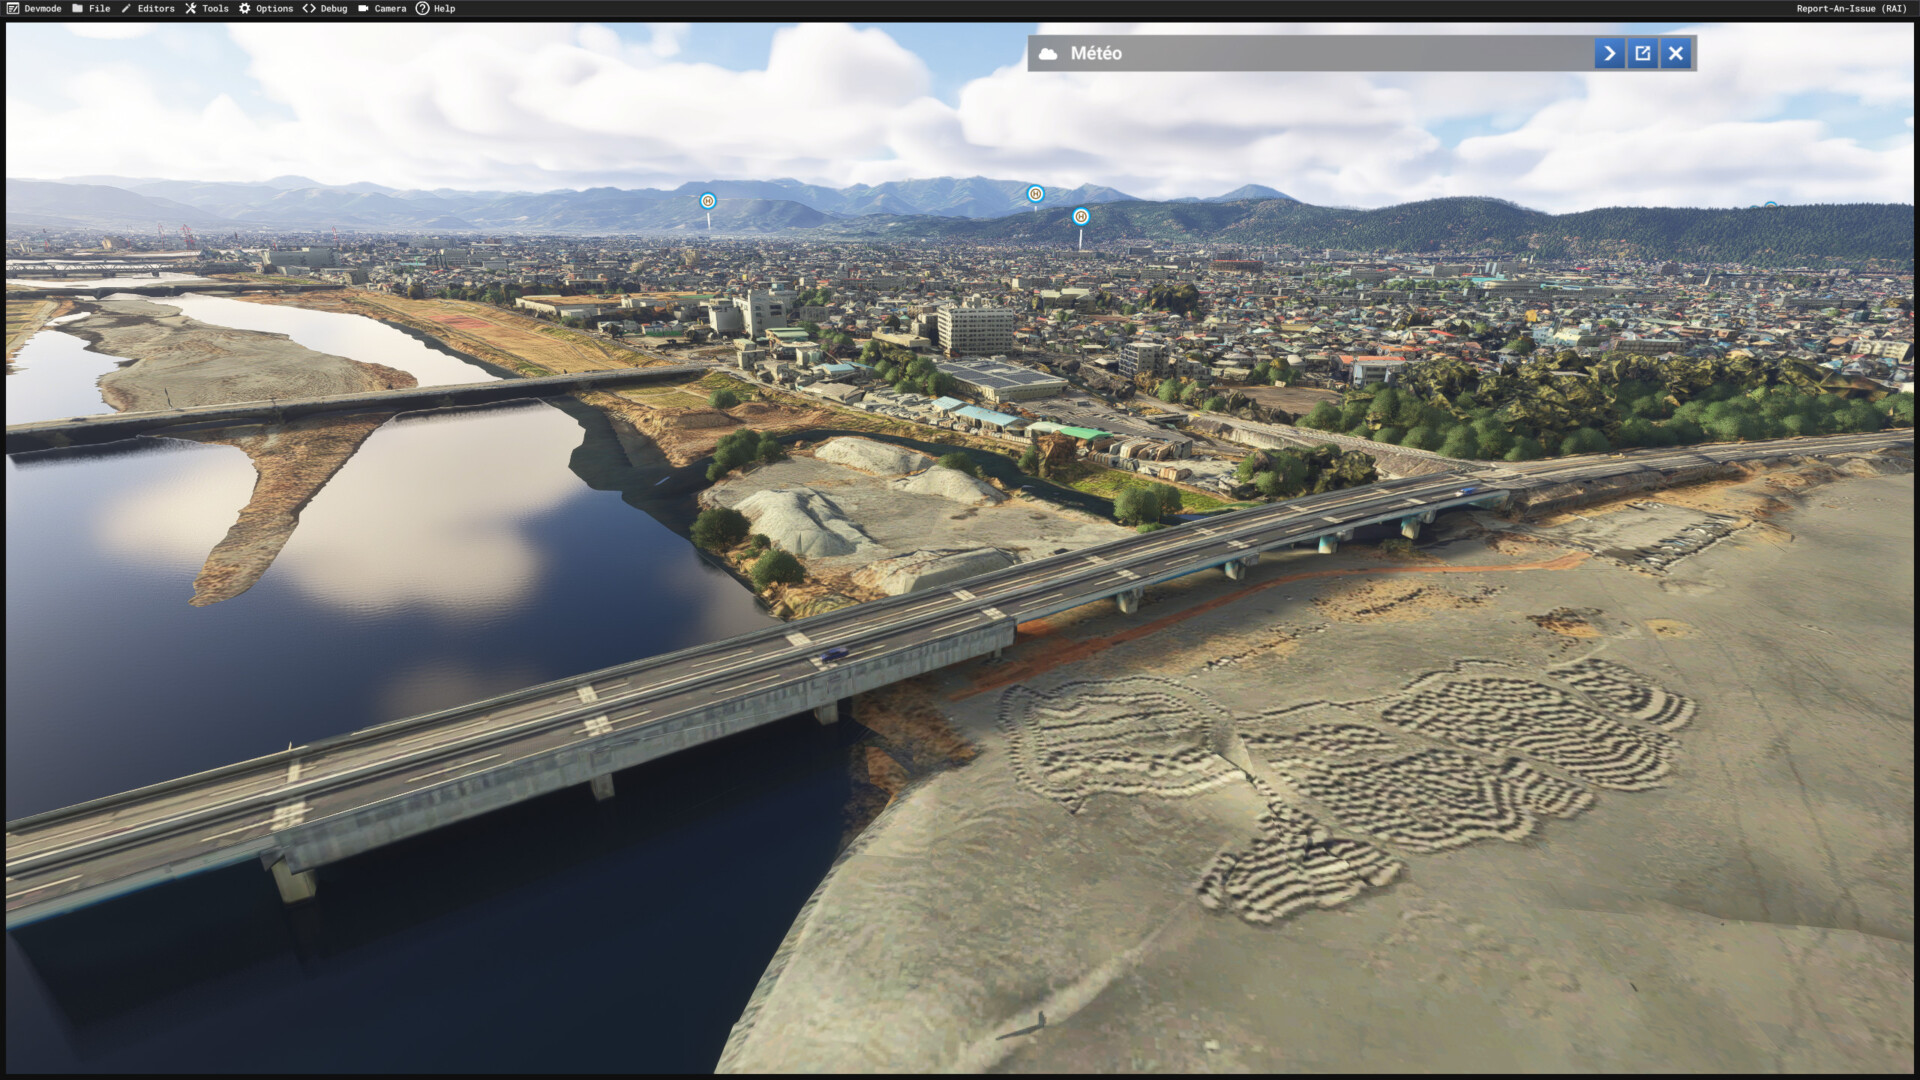This screenshot has height=1080, width=1920.
Task: Click the Camera video icon
Action: (363, 8)
